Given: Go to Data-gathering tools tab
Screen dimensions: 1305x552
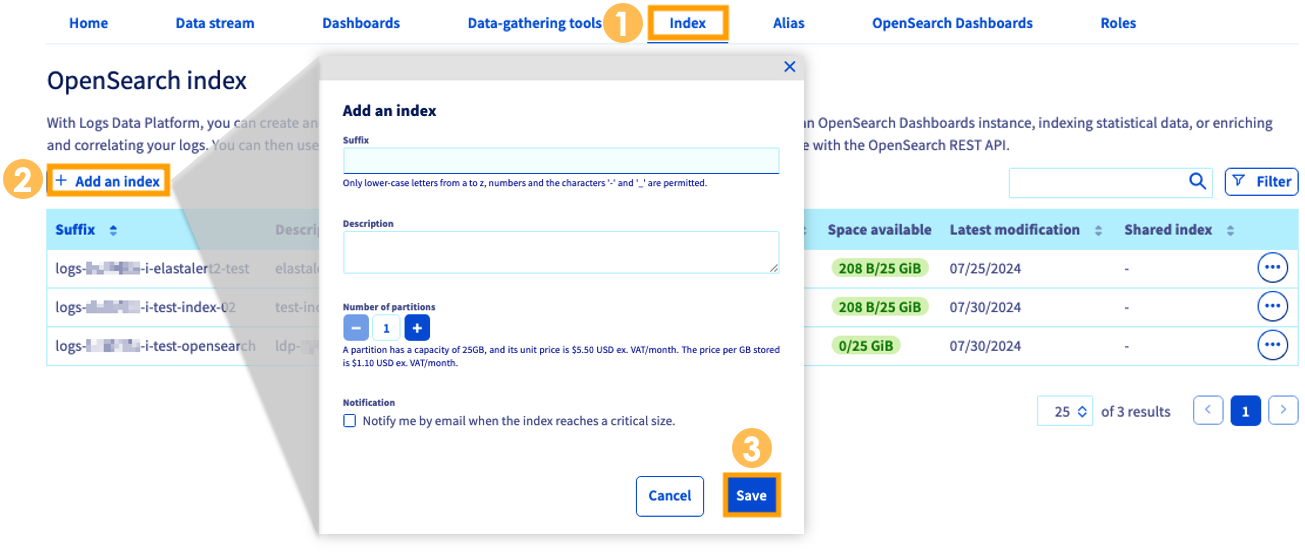Looking at the screenshot, I should tap(535, 23).
